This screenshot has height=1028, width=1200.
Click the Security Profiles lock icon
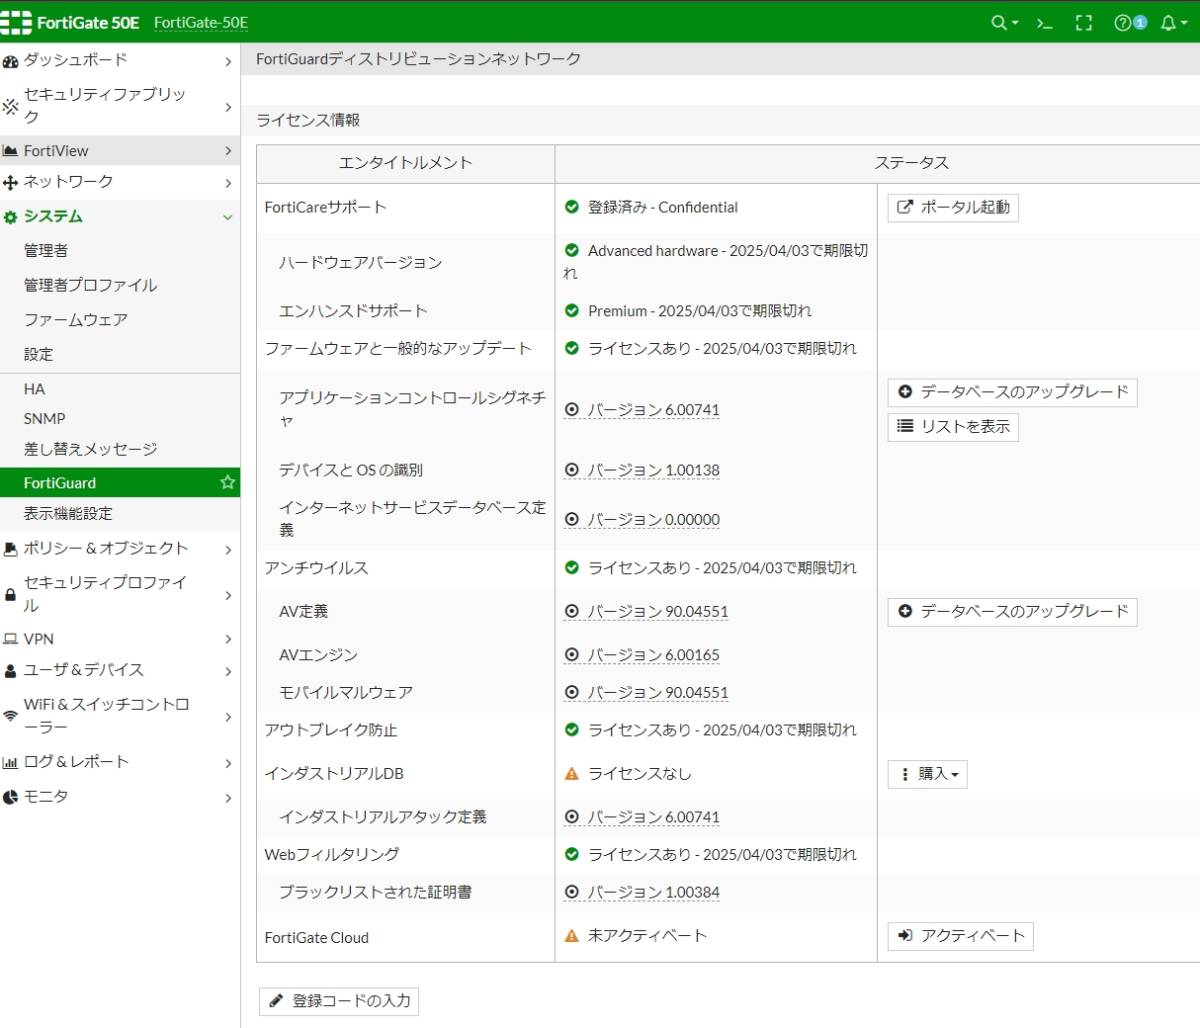10,594
